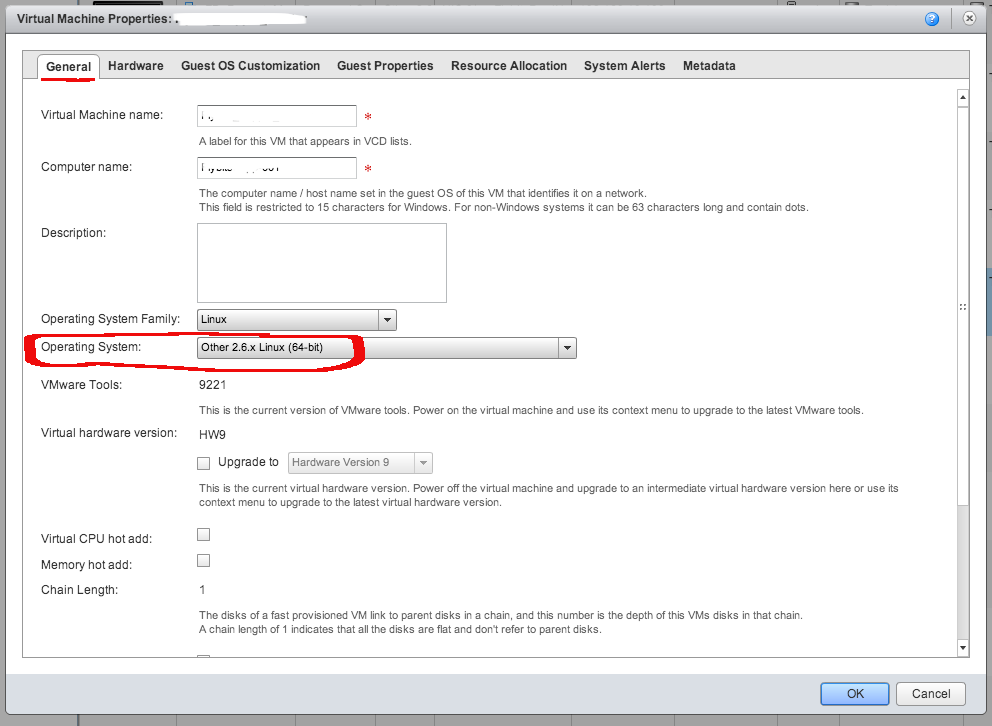Screen dimensions: 992x726
Task: Click the scrollbar up arrow
Action: coord(963,98)
